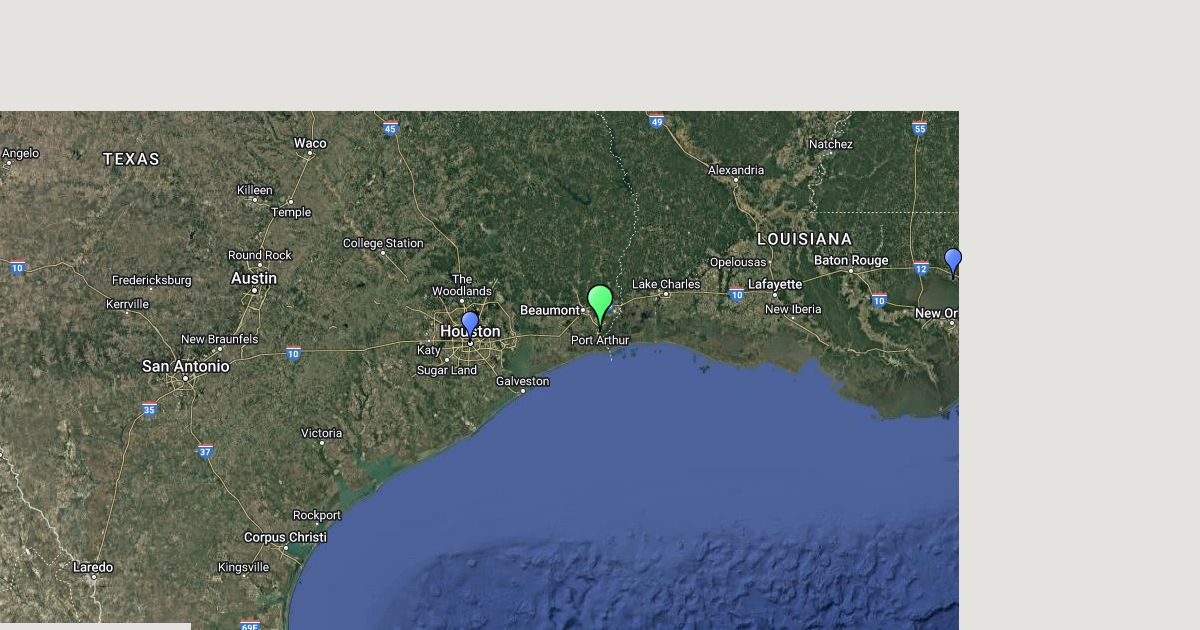Select the blue pin east of Baton Rouge

[x=953, y=262]
